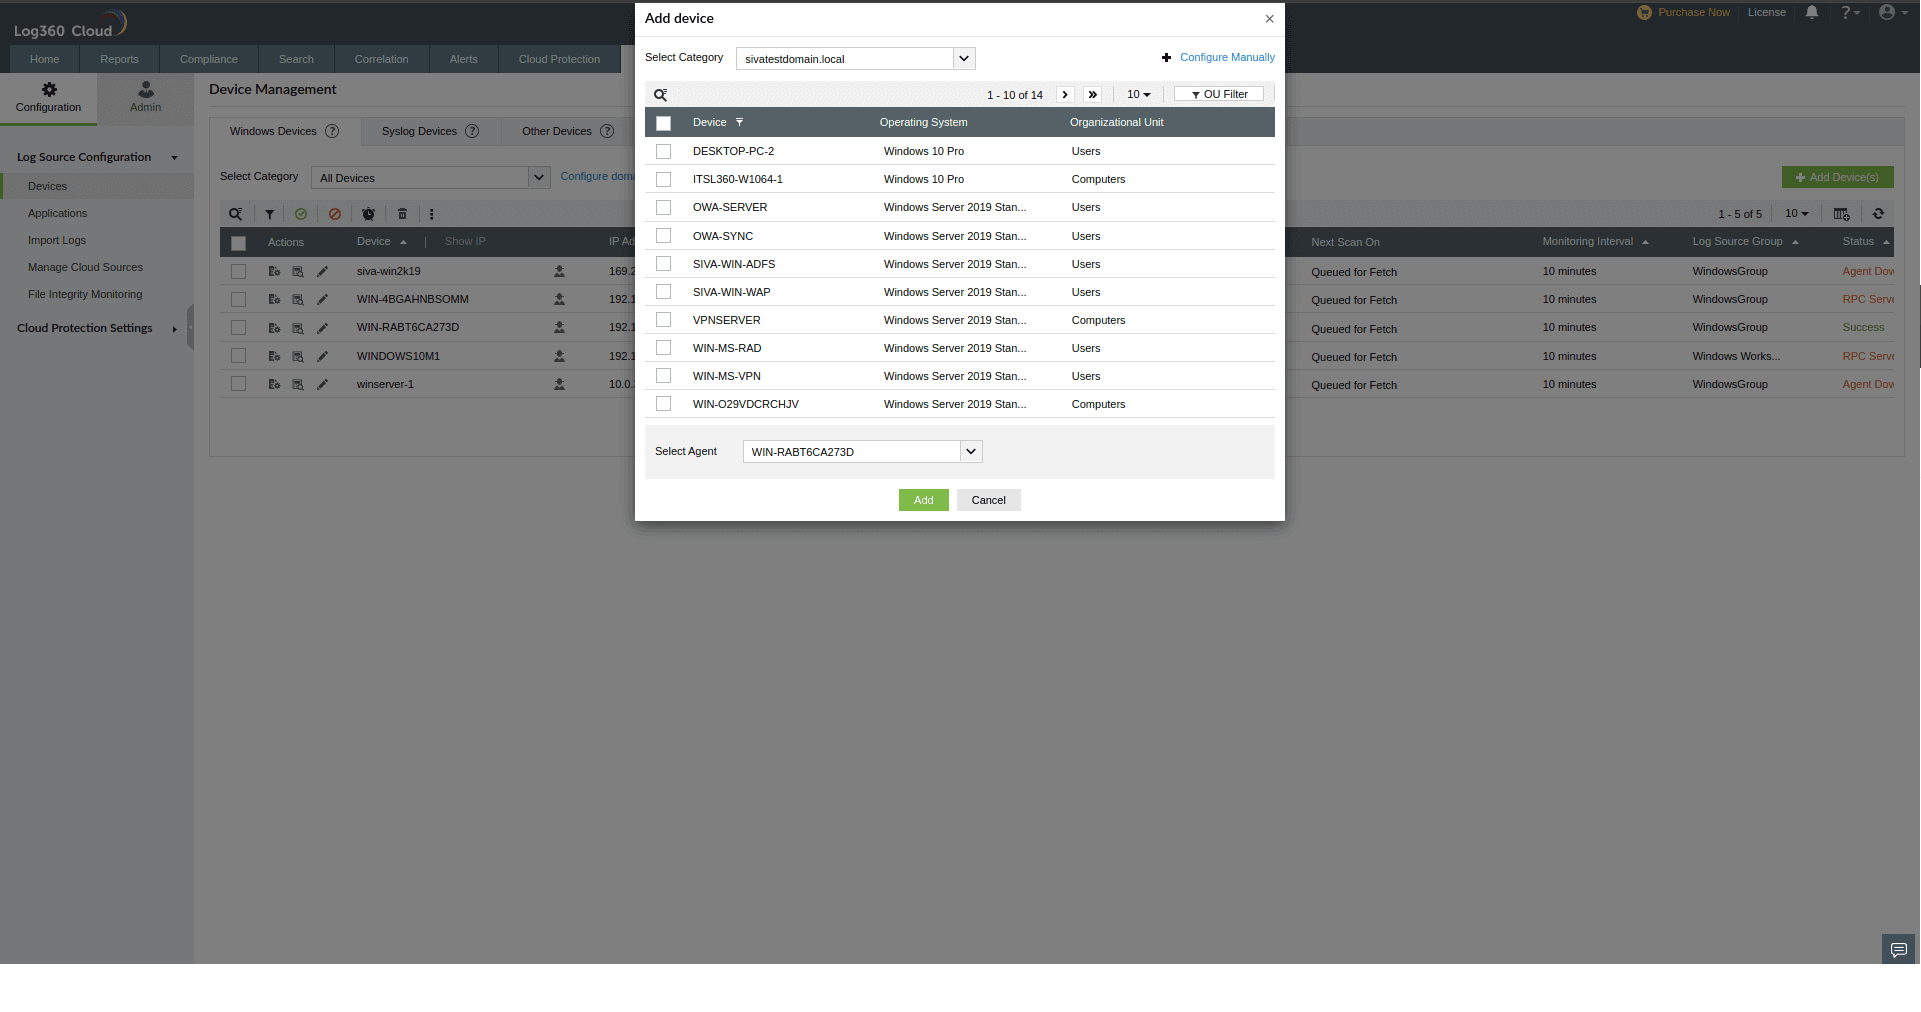Open the page size dropdown showing 10

(1138, 94)
